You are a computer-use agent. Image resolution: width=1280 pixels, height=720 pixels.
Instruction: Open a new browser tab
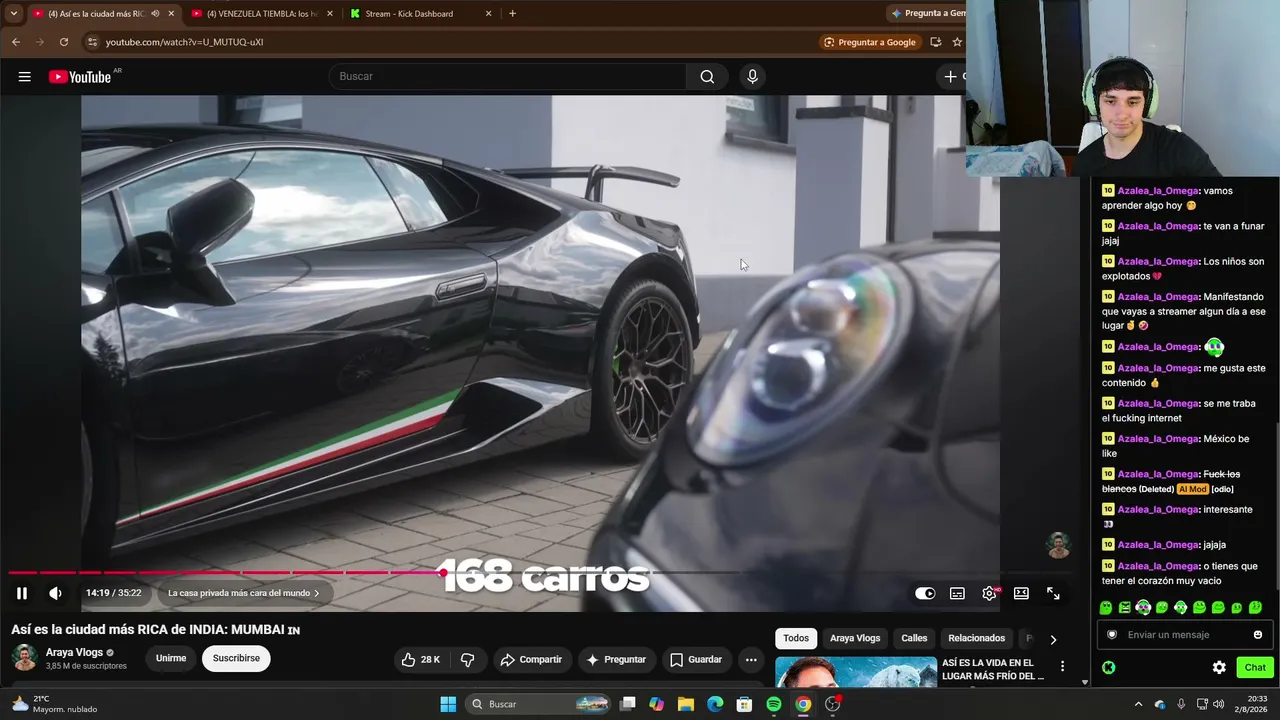coord(512,13)
